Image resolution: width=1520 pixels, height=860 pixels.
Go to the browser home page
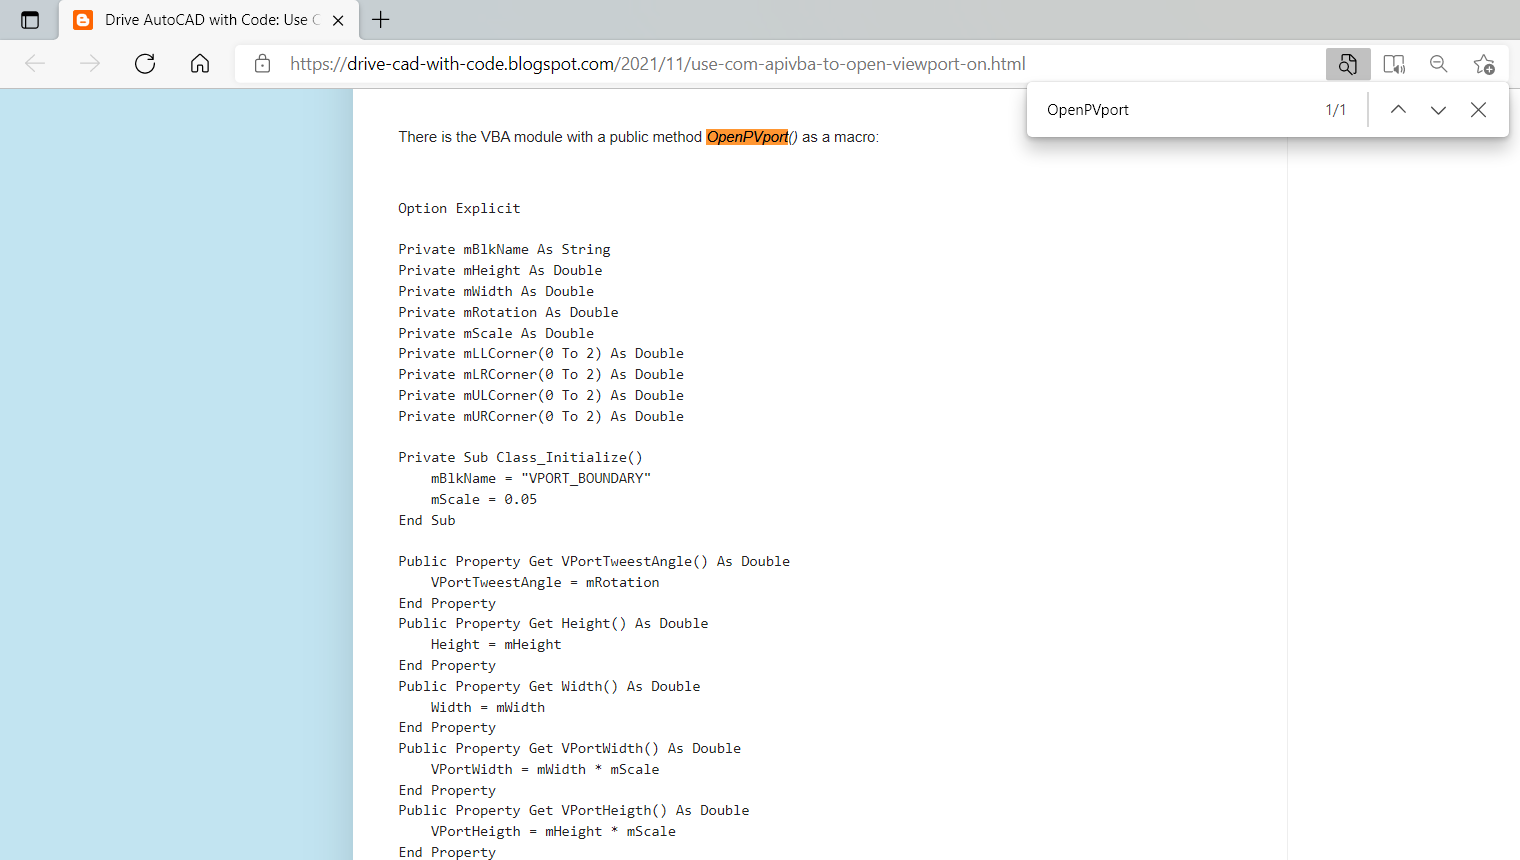point(199,63)
